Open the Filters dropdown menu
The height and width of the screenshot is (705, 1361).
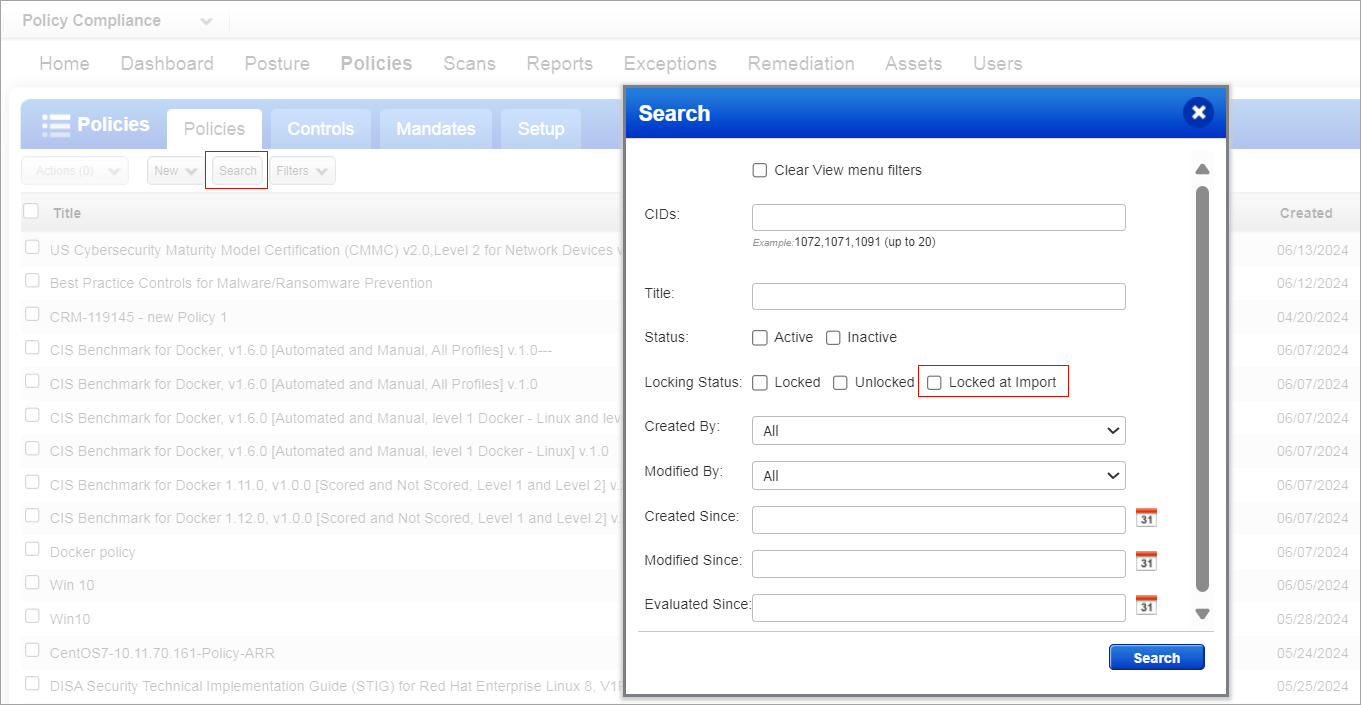(302, 171)
